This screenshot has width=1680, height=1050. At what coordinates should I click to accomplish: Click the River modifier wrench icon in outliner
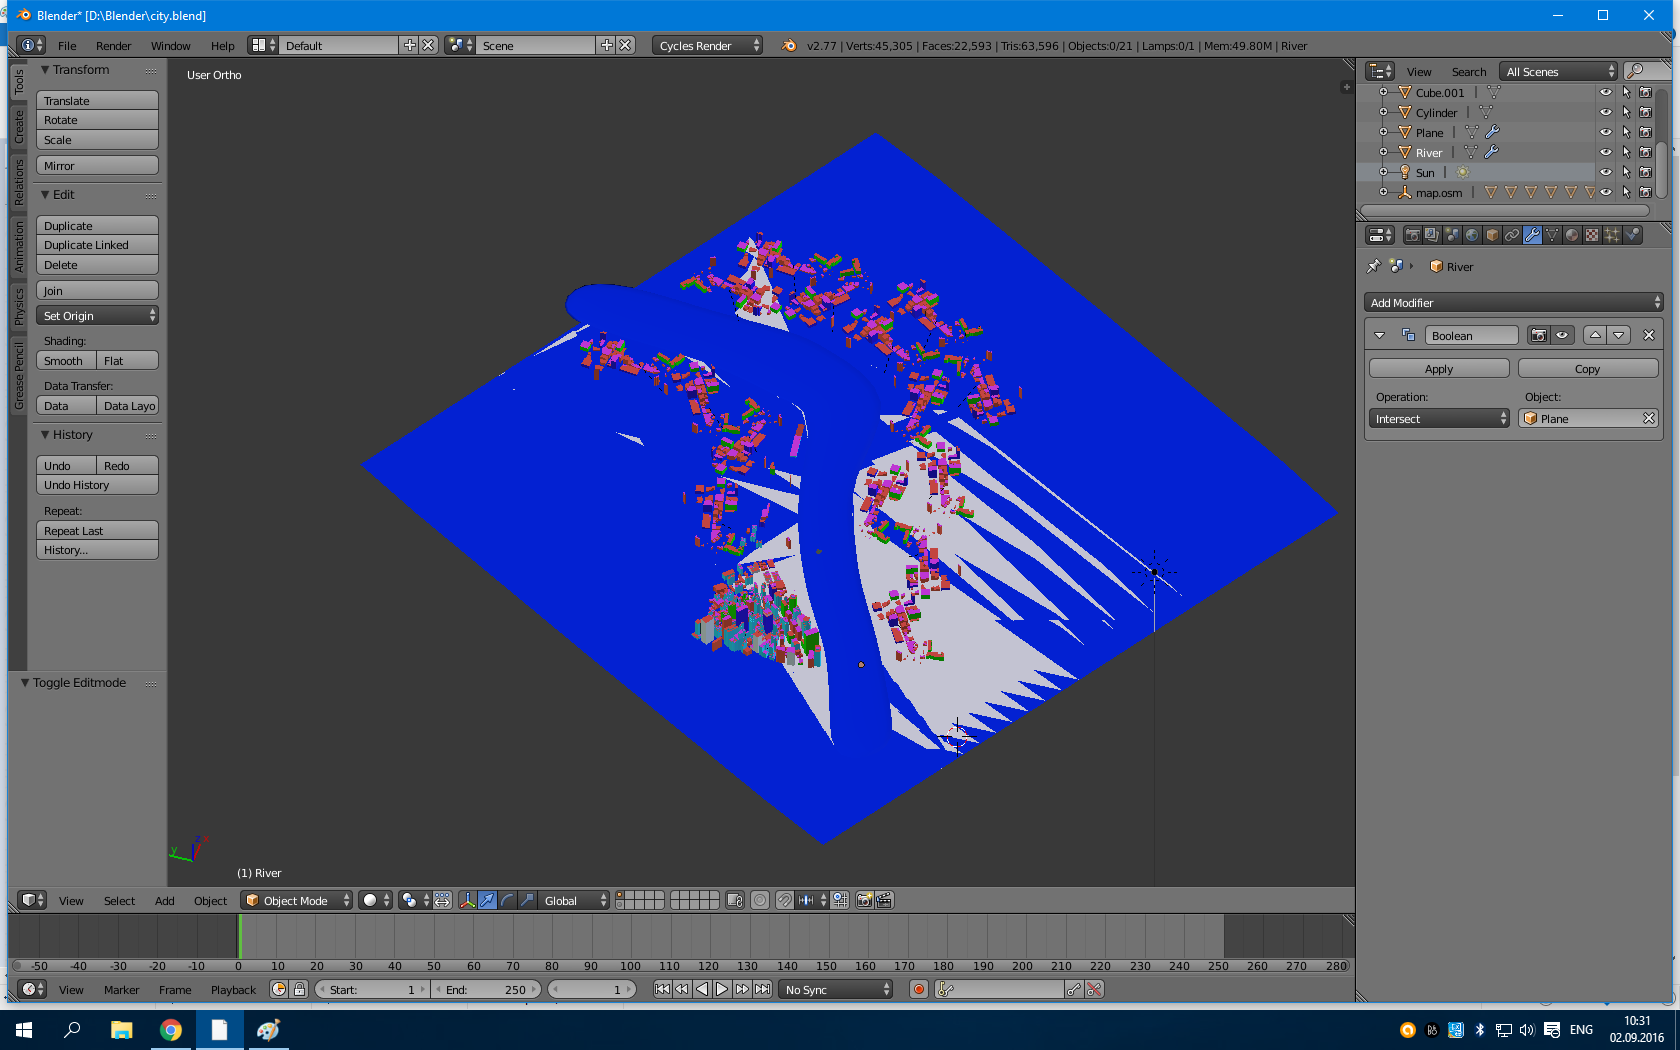pos(1491,152)
